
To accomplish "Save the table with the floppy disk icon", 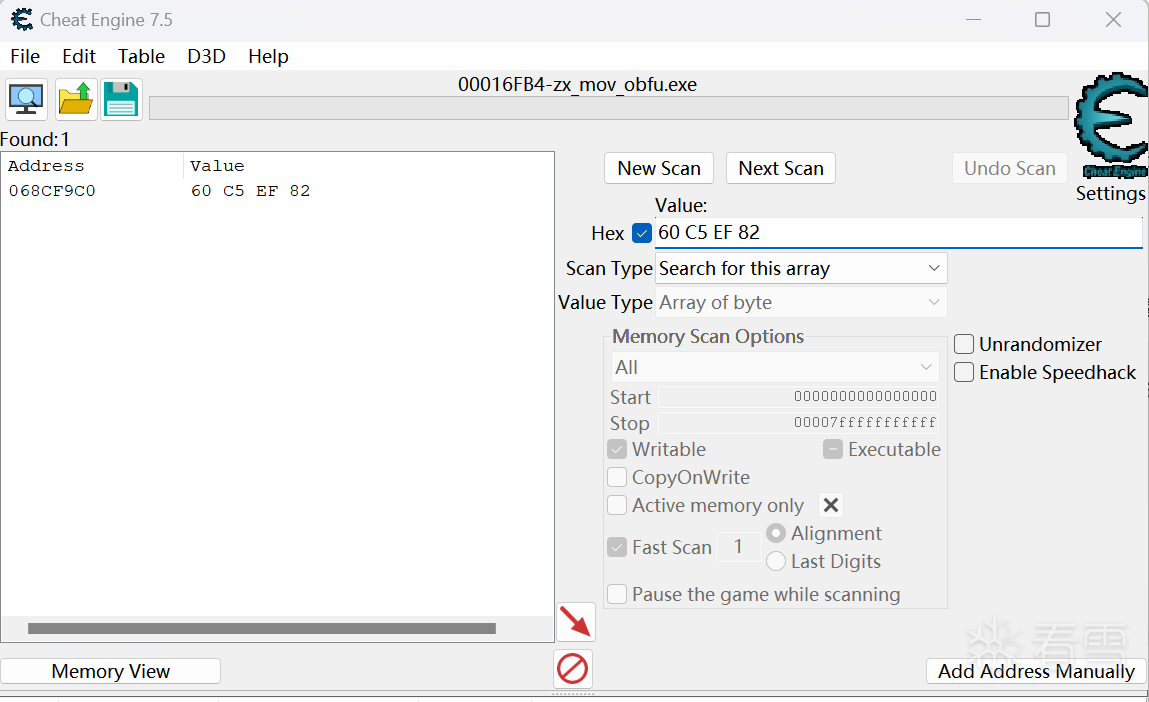I will pos(121,99).
